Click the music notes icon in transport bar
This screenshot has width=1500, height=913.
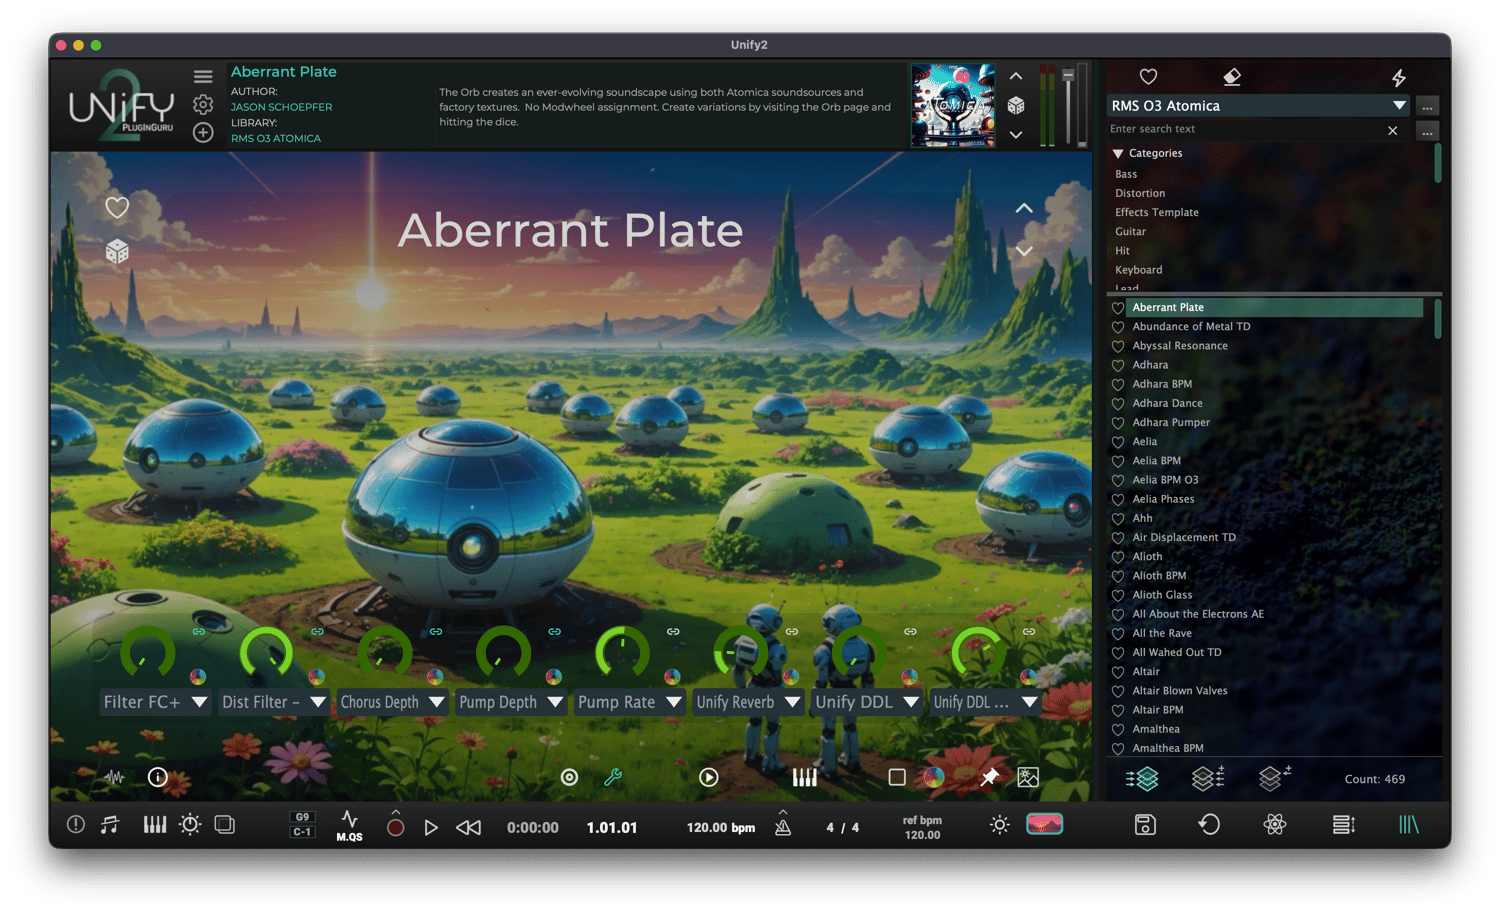tap(110, 824)
